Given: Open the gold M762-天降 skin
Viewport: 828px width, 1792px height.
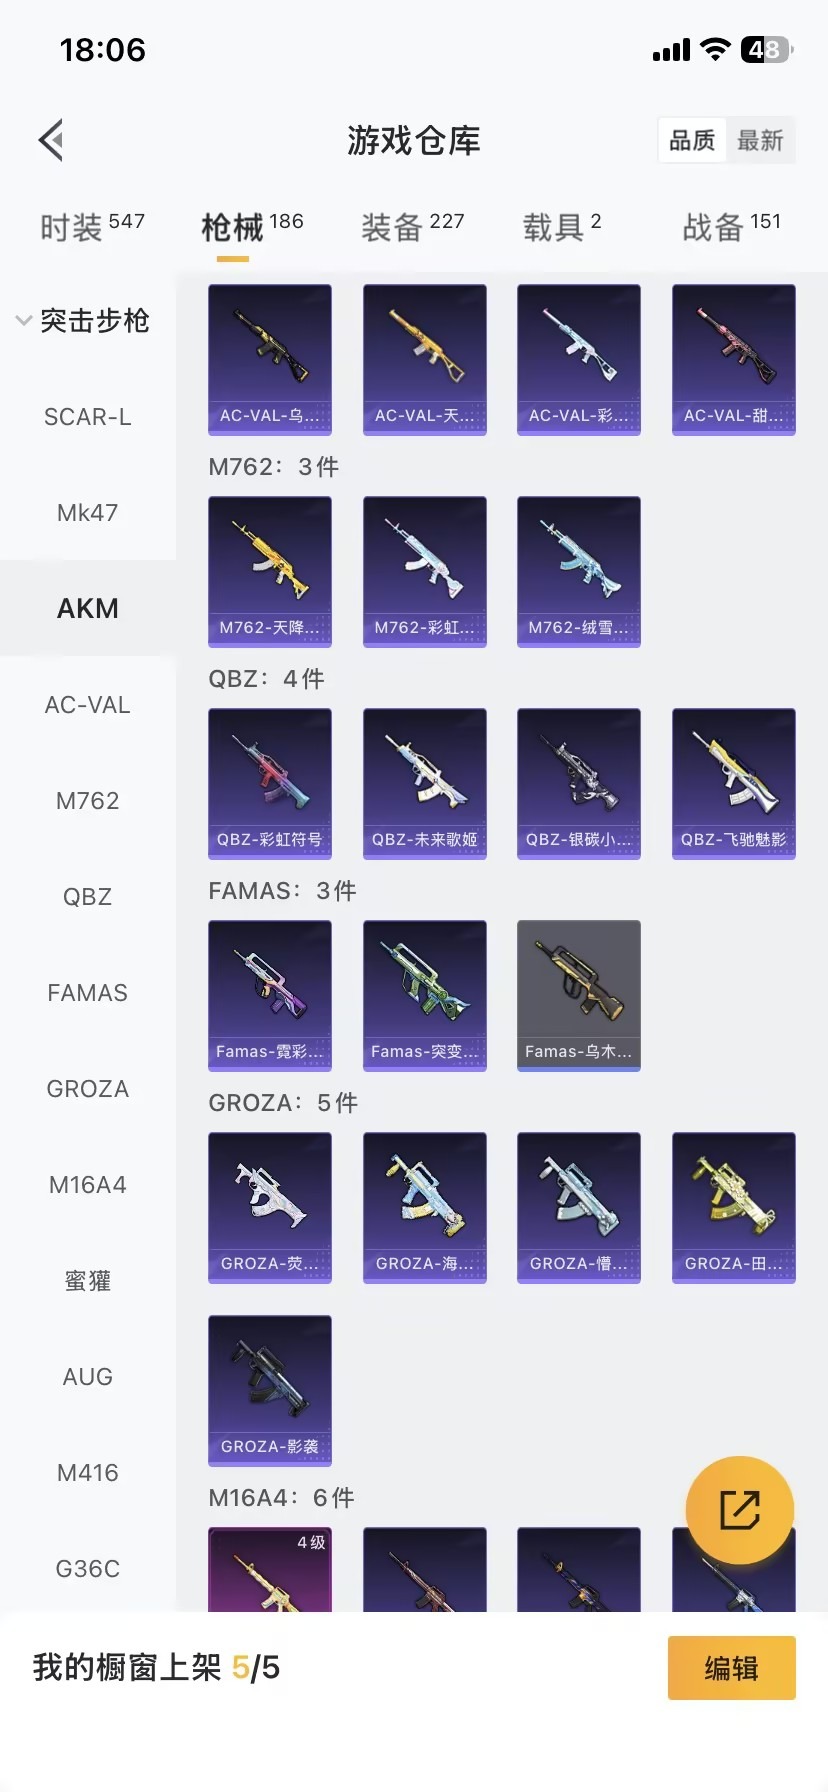Looking at the screenshot, I should tap(270, 572).
